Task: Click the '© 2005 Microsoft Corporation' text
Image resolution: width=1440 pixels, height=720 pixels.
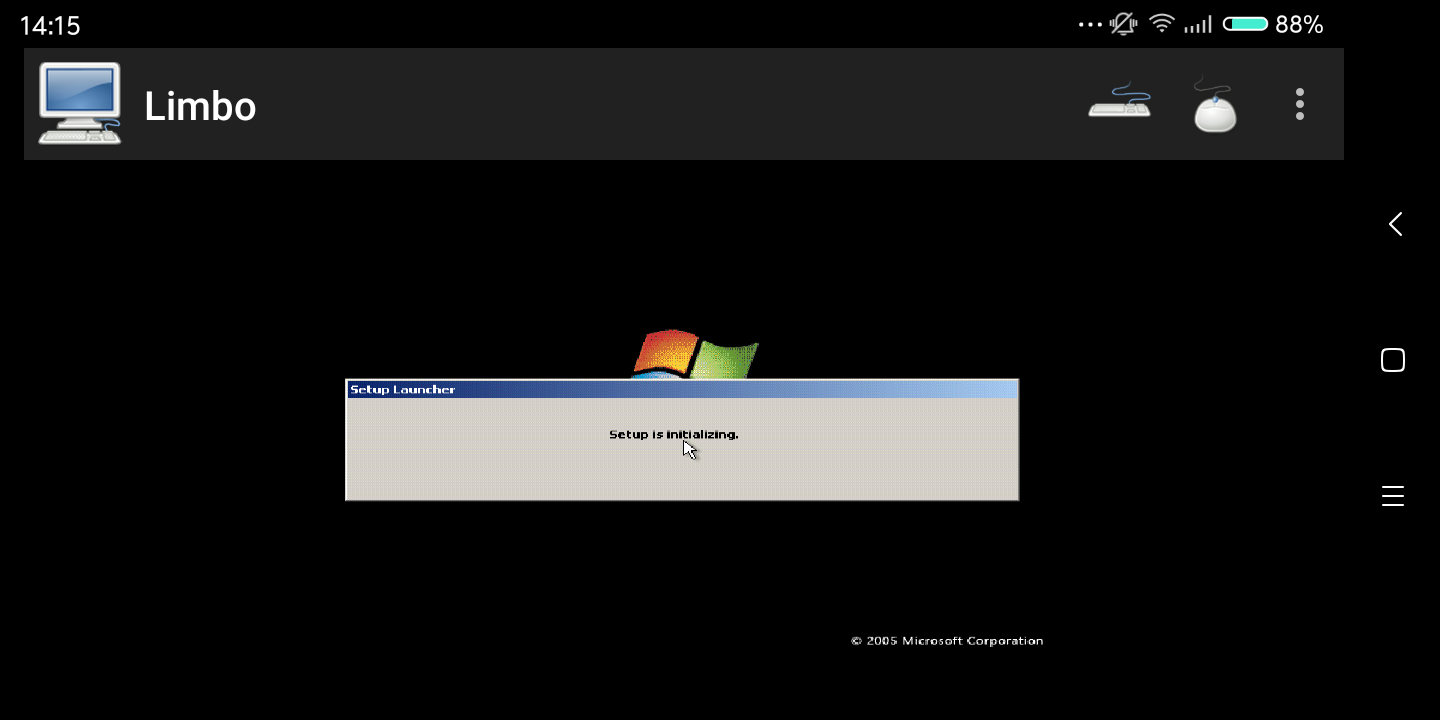Action: coord(947,641)
